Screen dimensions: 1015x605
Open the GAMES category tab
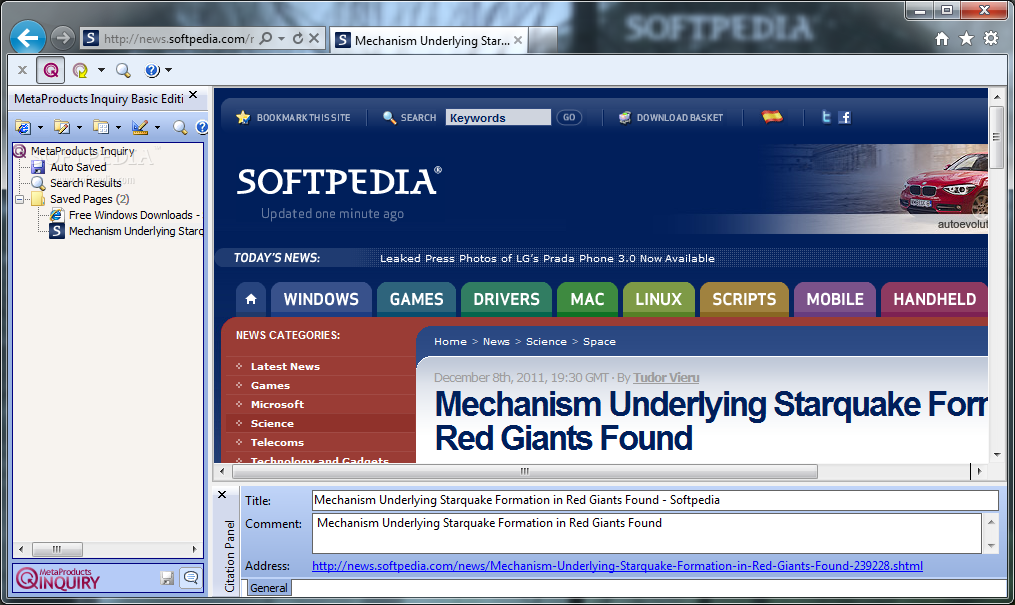(416, 300)
